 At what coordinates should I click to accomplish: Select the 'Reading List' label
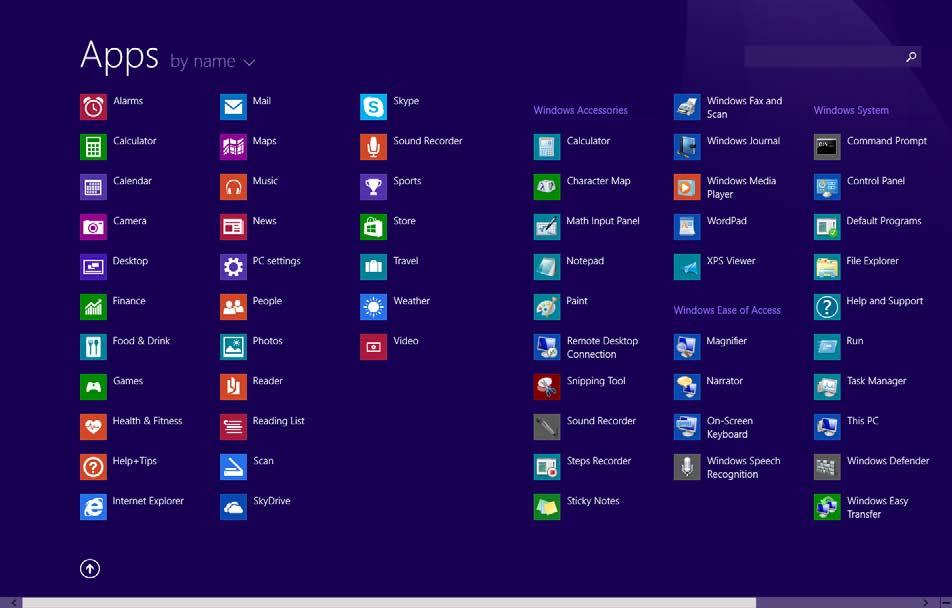(x=279, y=421)
